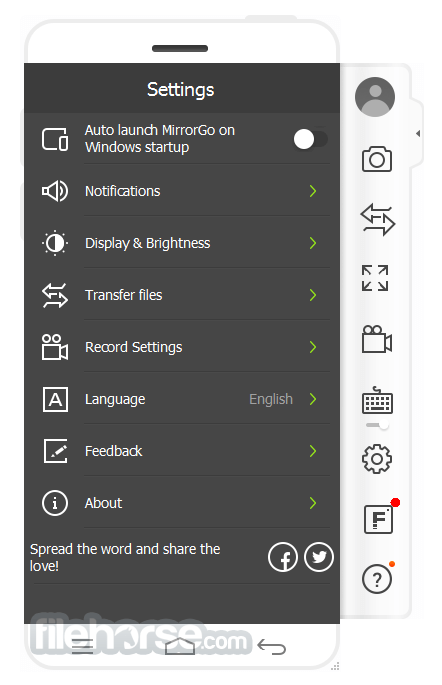
Task: Click the F icon with red dot
Action: pos(379,519)
